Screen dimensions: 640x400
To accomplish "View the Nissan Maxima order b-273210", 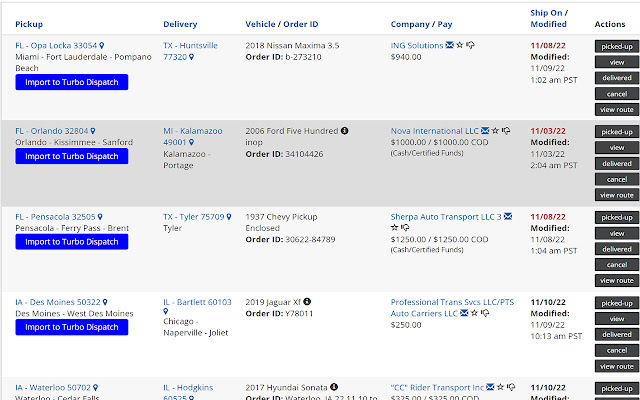I will coord(617,62).
